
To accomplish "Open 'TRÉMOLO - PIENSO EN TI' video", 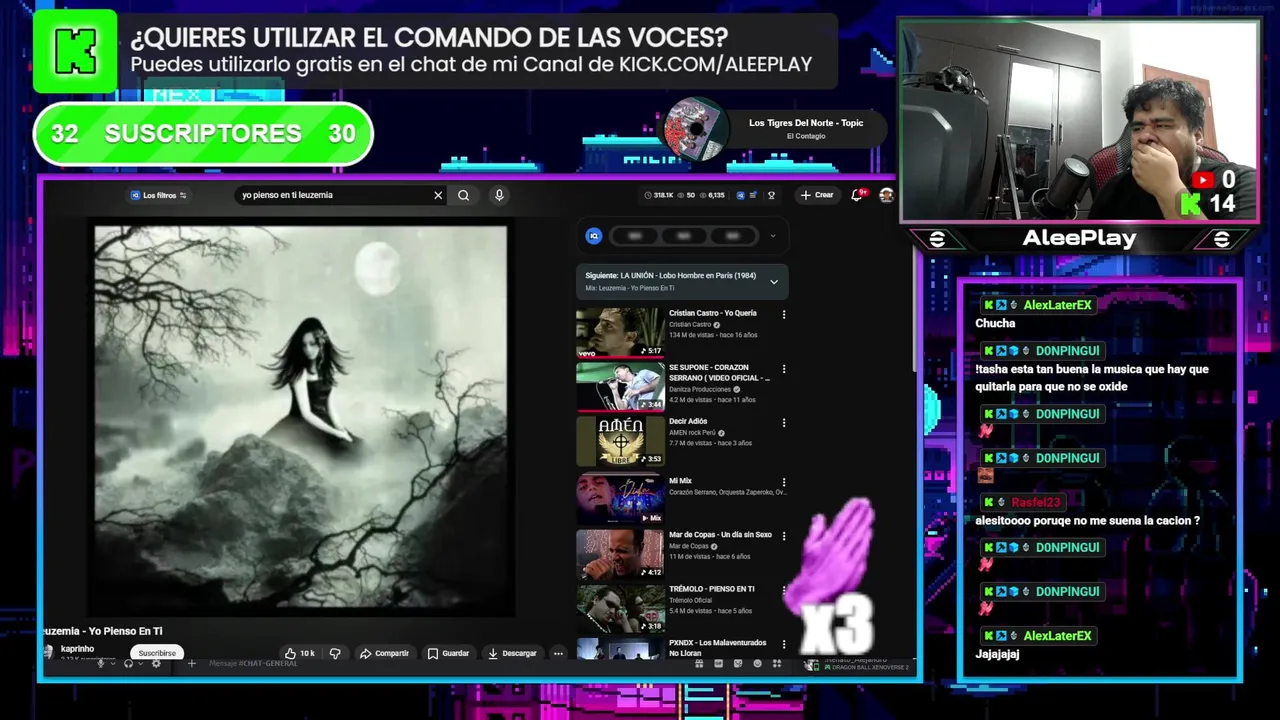I will coord(619,607).
